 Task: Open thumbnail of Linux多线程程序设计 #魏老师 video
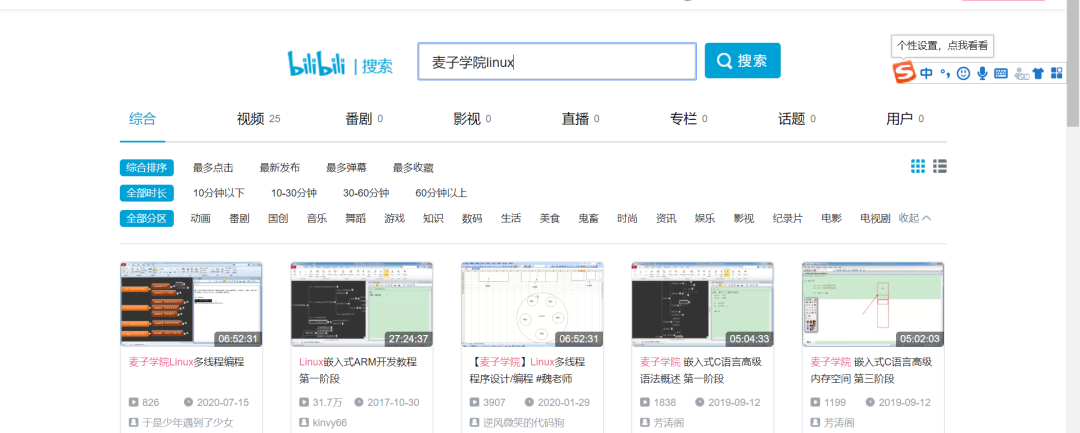(x=532, y=304)
